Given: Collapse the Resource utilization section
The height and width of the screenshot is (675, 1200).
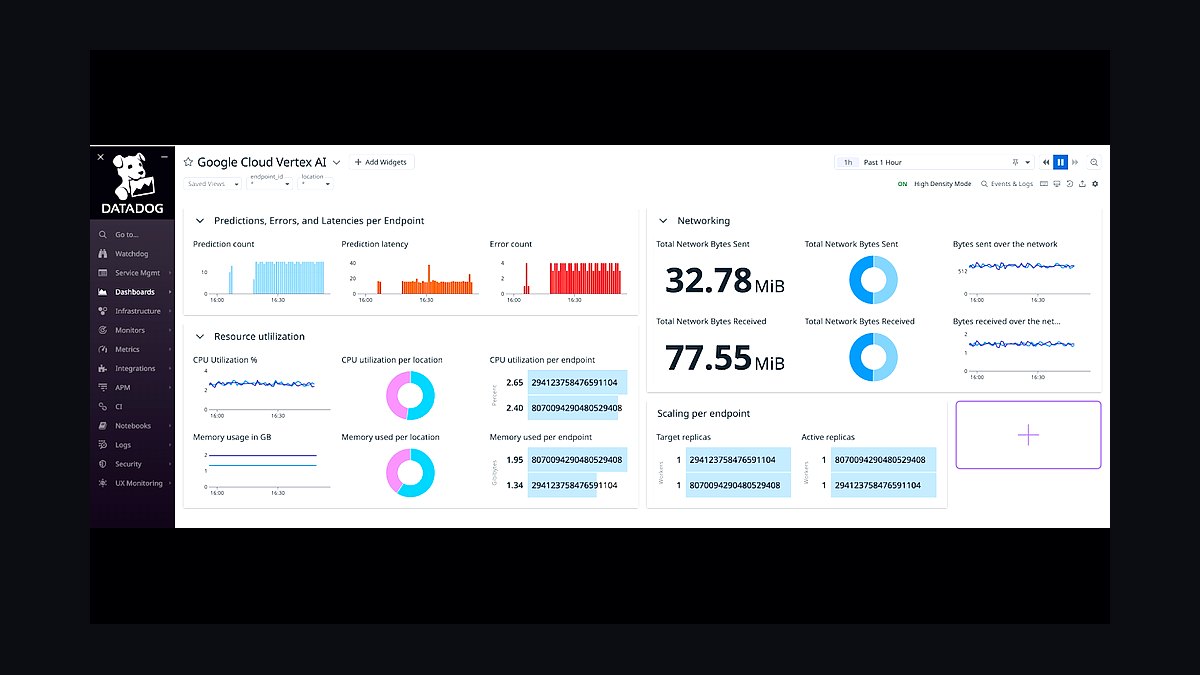Looking at the screenshot, I should [200, 337].
